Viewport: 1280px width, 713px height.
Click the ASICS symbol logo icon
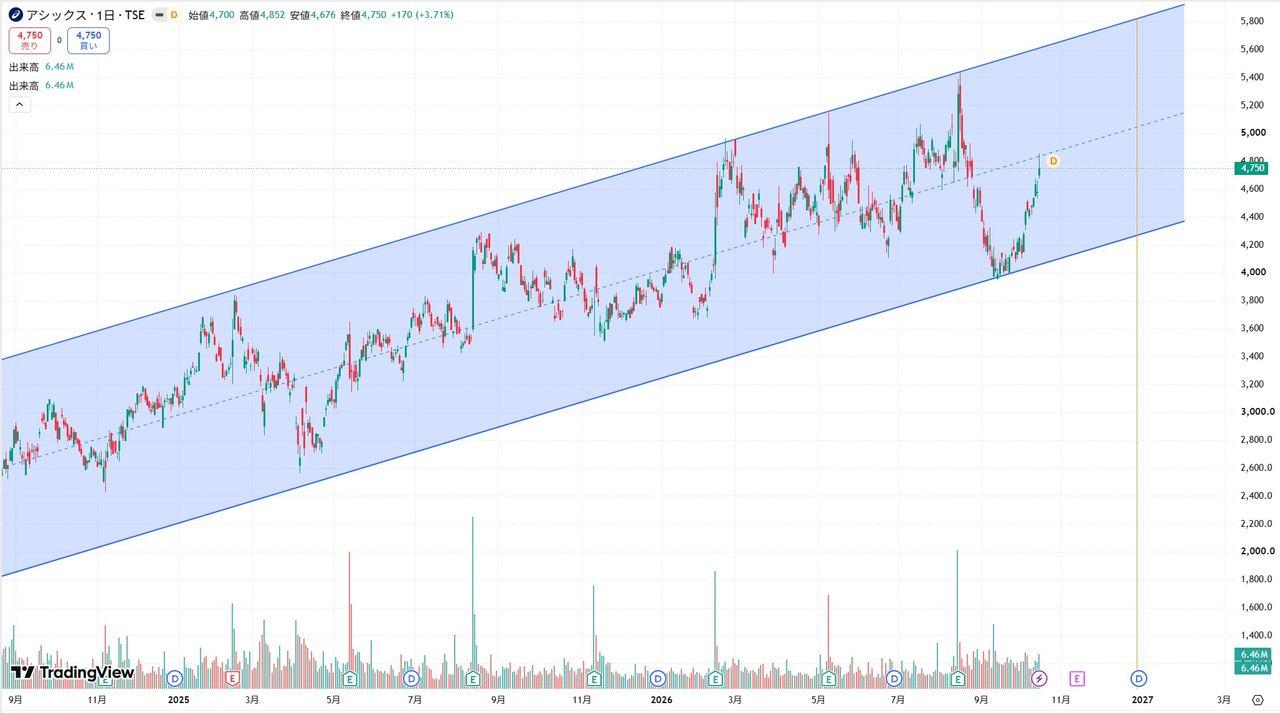tap(16, 15)
